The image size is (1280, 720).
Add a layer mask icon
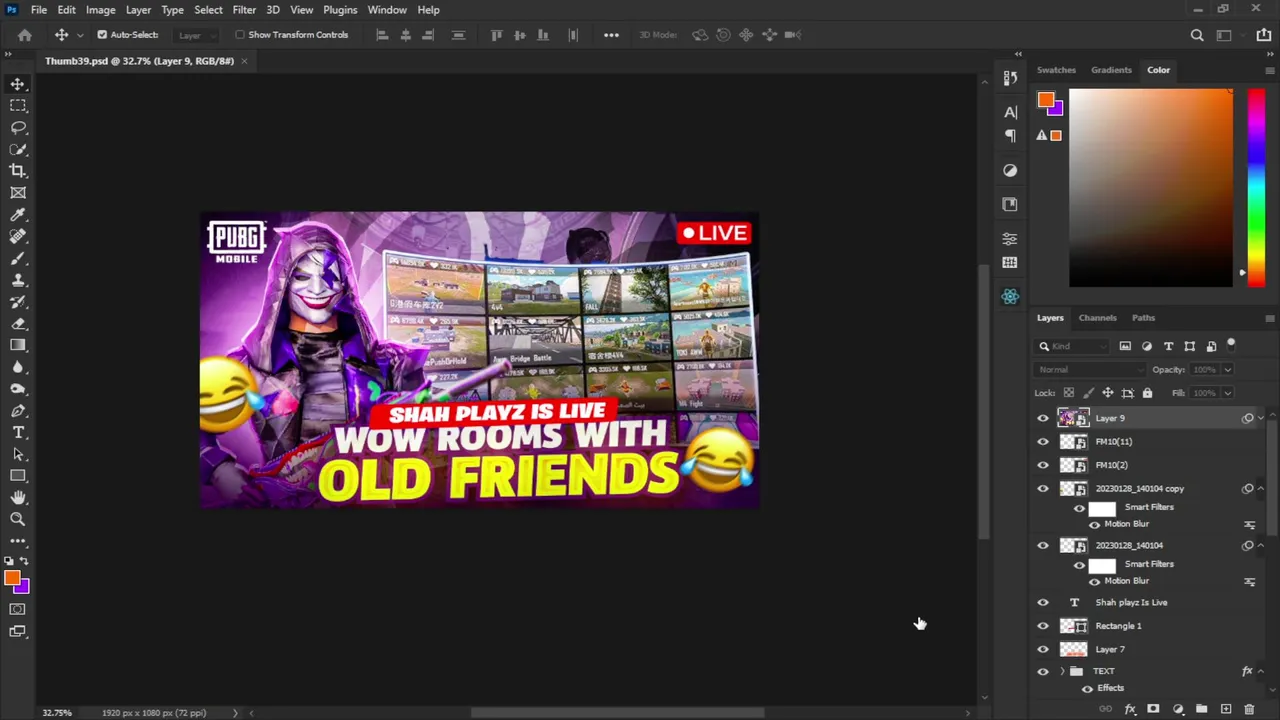(1153, 709)
